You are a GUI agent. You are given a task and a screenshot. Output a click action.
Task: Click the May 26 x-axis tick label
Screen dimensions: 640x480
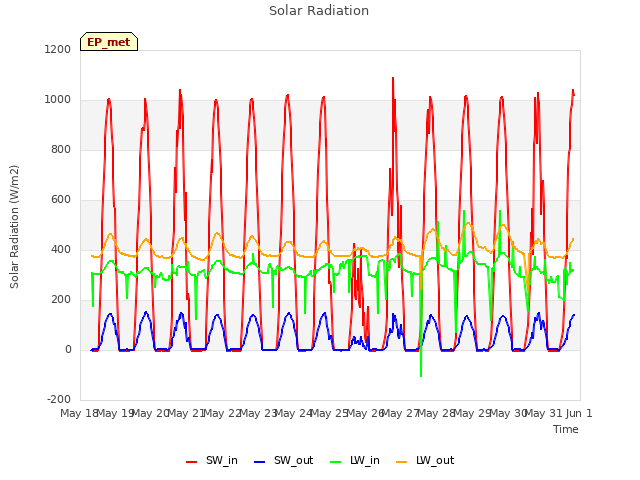(x=364, y=413)
